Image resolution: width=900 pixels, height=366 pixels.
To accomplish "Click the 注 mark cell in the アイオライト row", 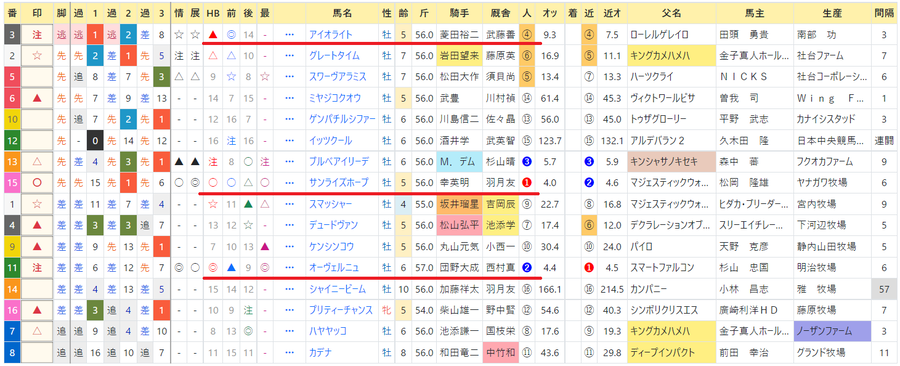I will (x=37, y=35).
